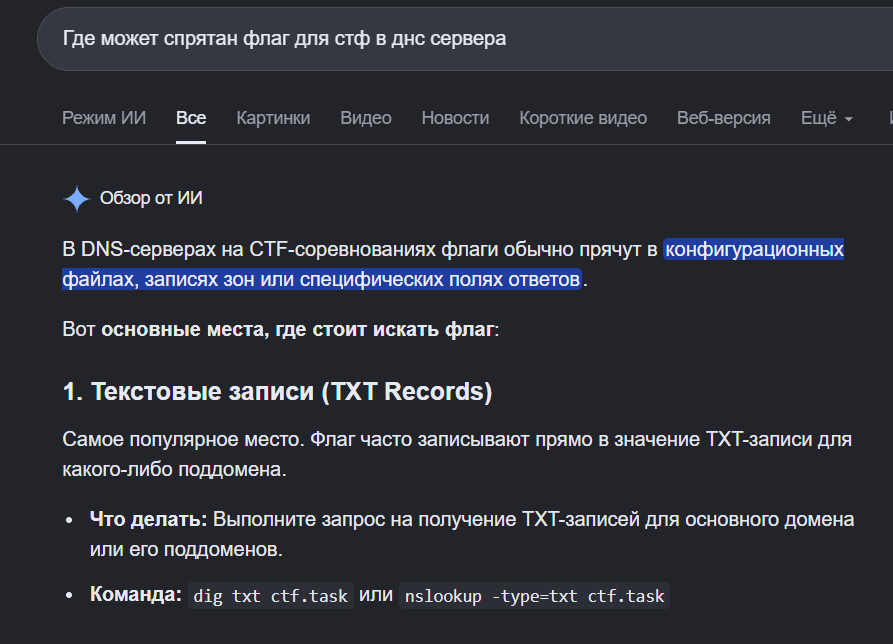Click the paragraph starting Самое популярное место
This screenshot has width=893, height=644.
[457, 454]
